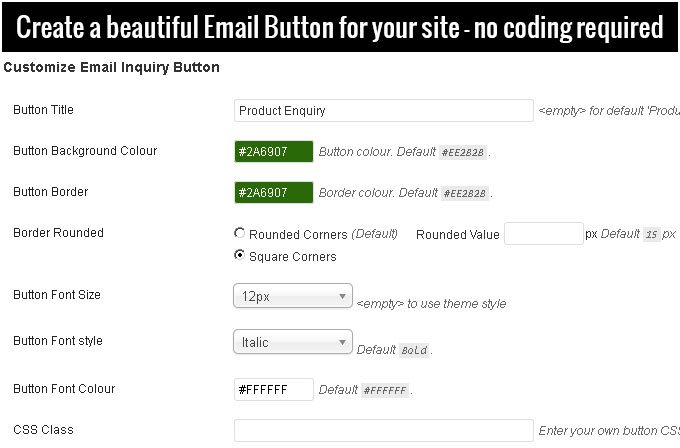Viewport: 680px width, 448px height.
Task: Click the Button Border colour swatch field
Action: (274, 193)
